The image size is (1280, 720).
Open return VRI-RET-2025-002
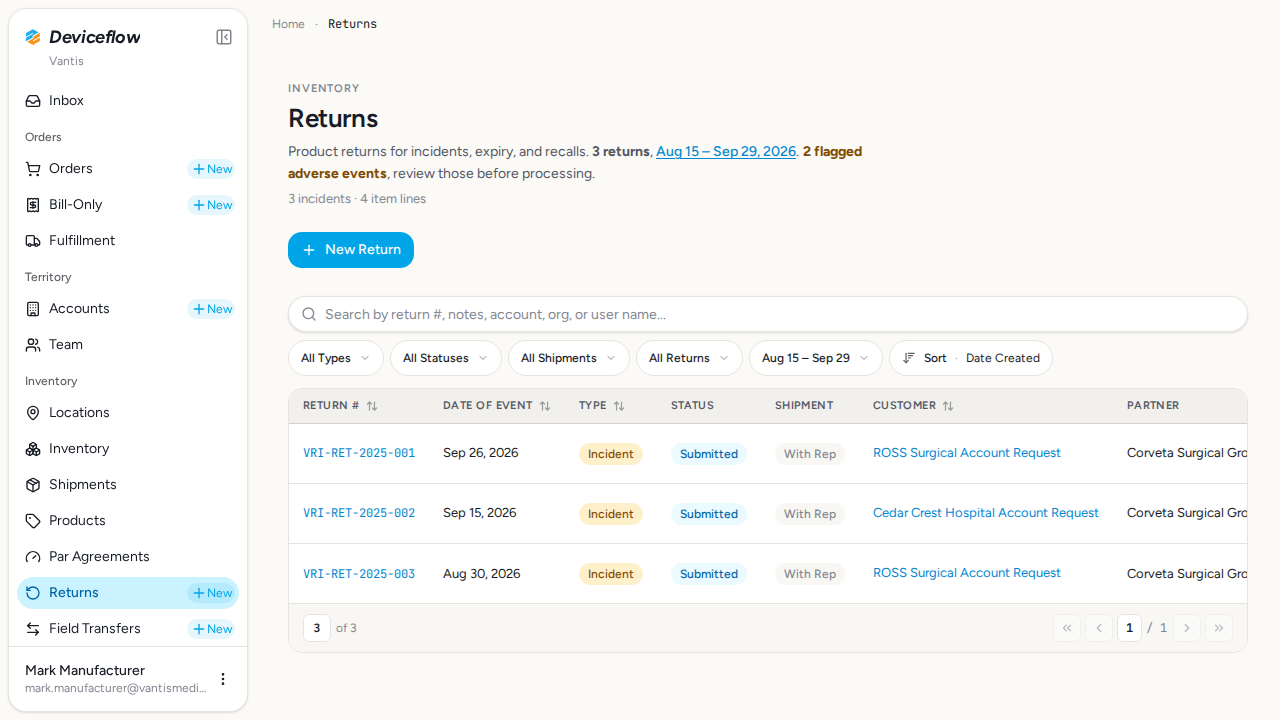tap(359, 513)
